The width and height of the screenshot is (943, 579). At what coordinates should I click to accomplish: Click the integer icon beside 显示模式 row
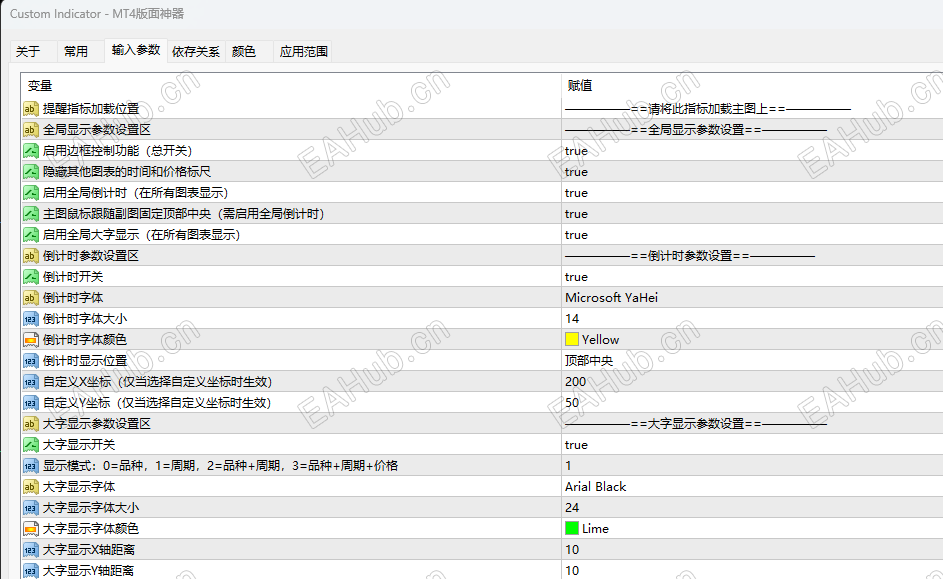click(31, 466)
